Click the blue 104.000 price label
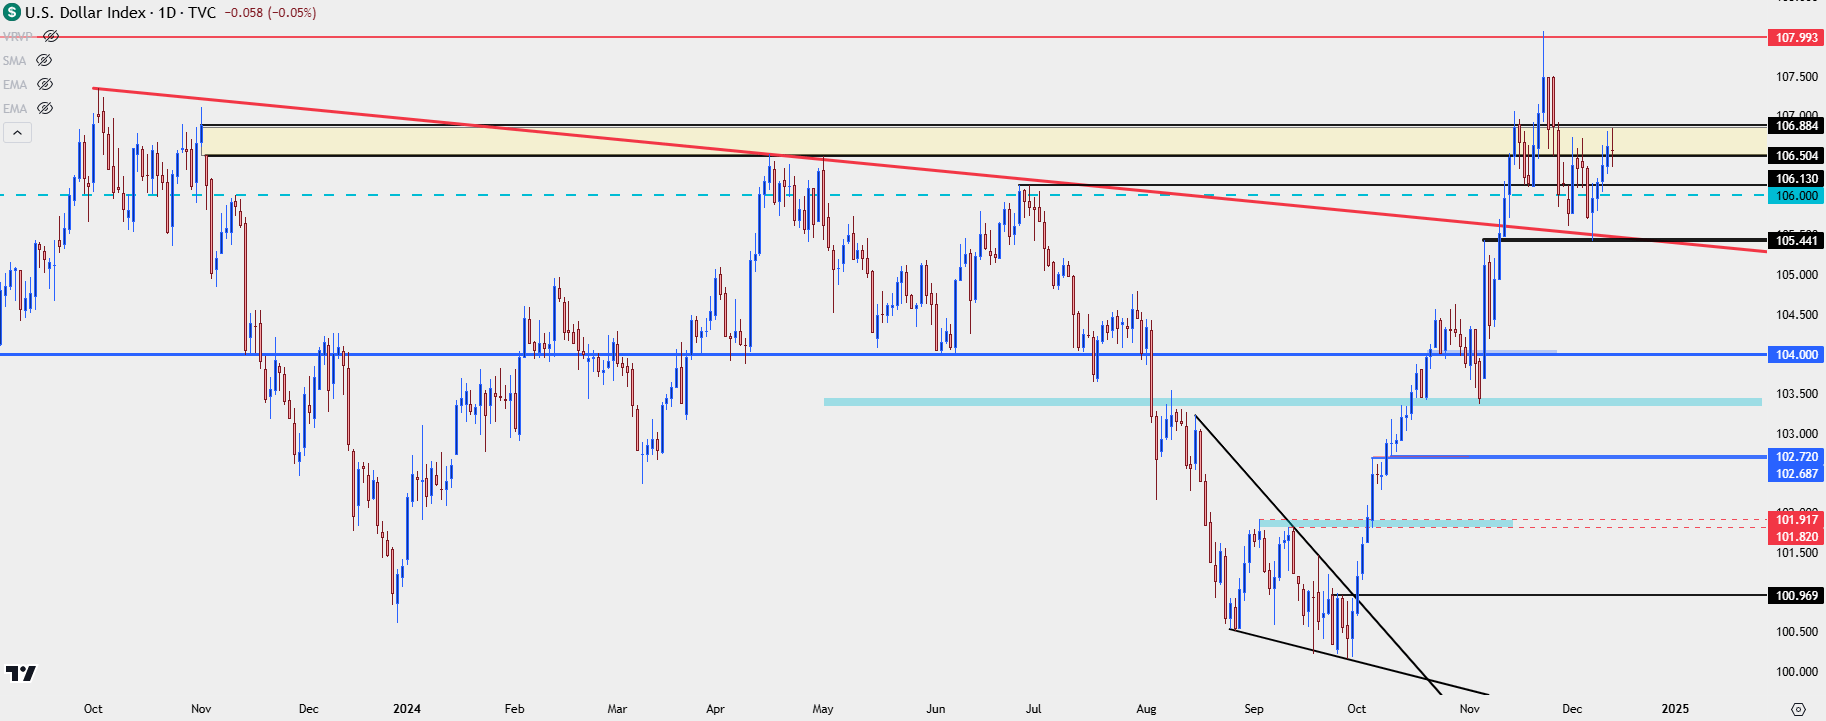Screen dimensions: 1826x721 pyautogui.click(x=1797, y=354)
